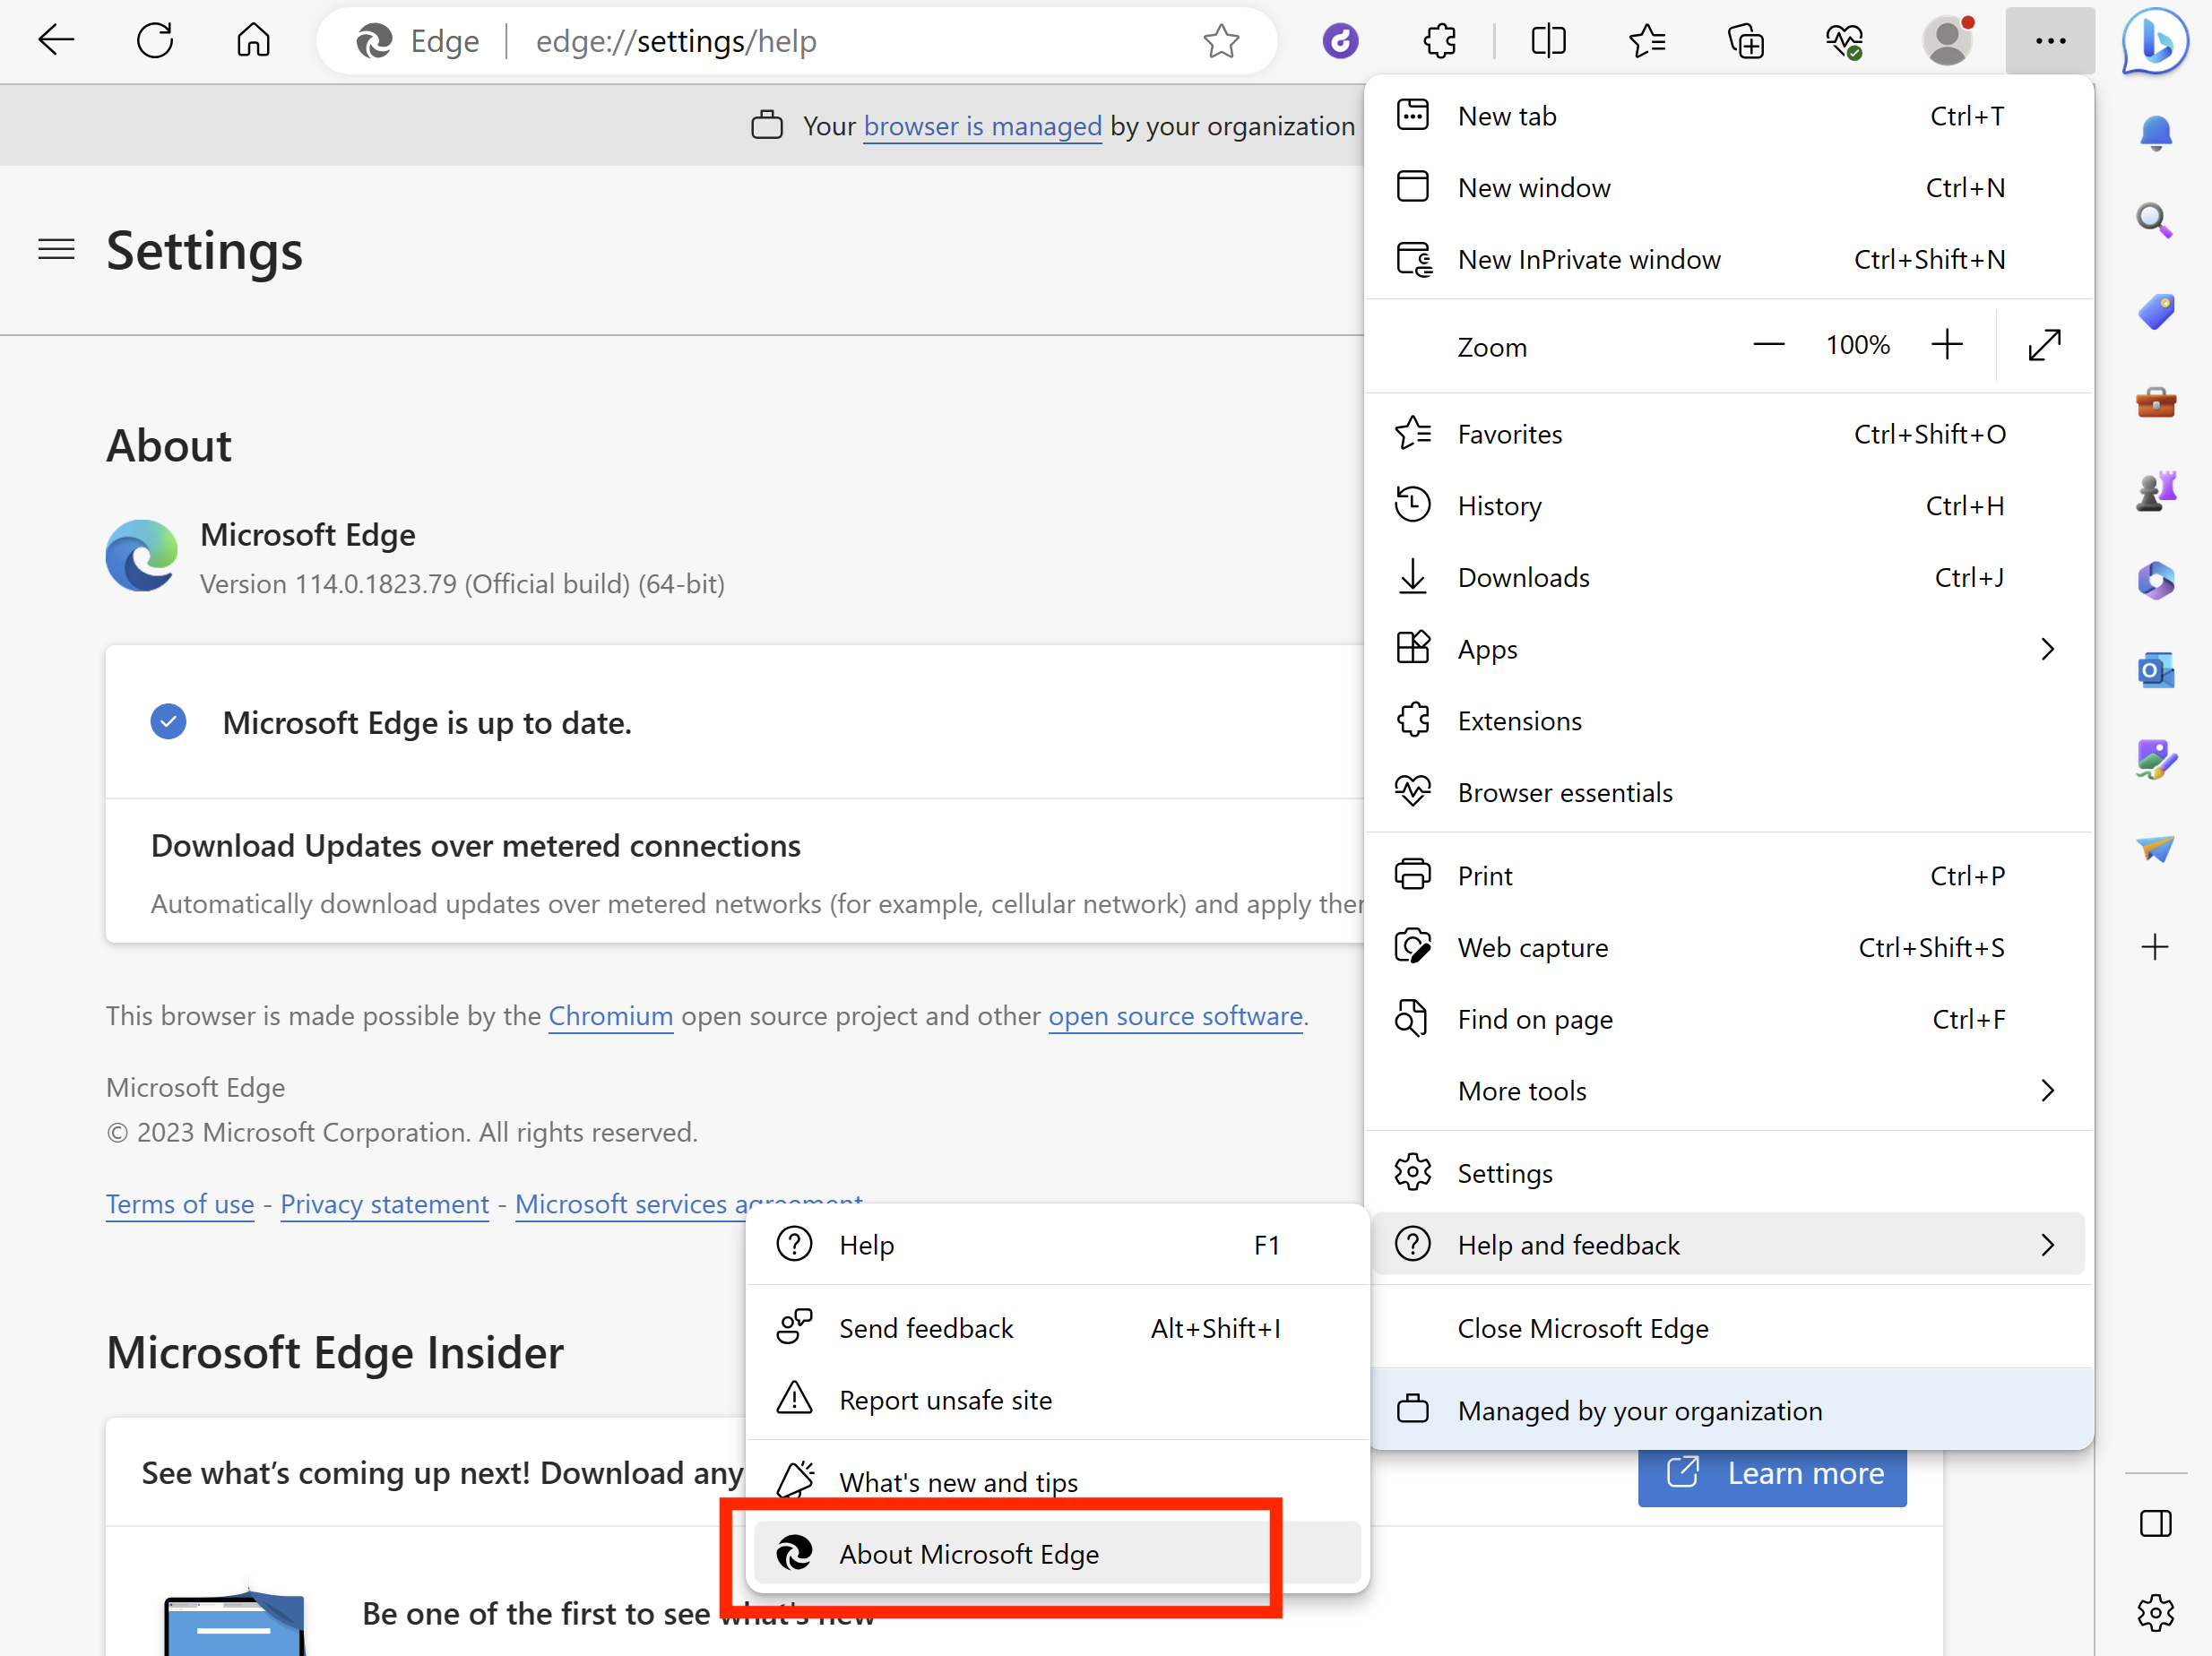The height and width of the screenshot is (1656, 2212).
Task: Open the Terms of use link
Action: pos(180,1204)
